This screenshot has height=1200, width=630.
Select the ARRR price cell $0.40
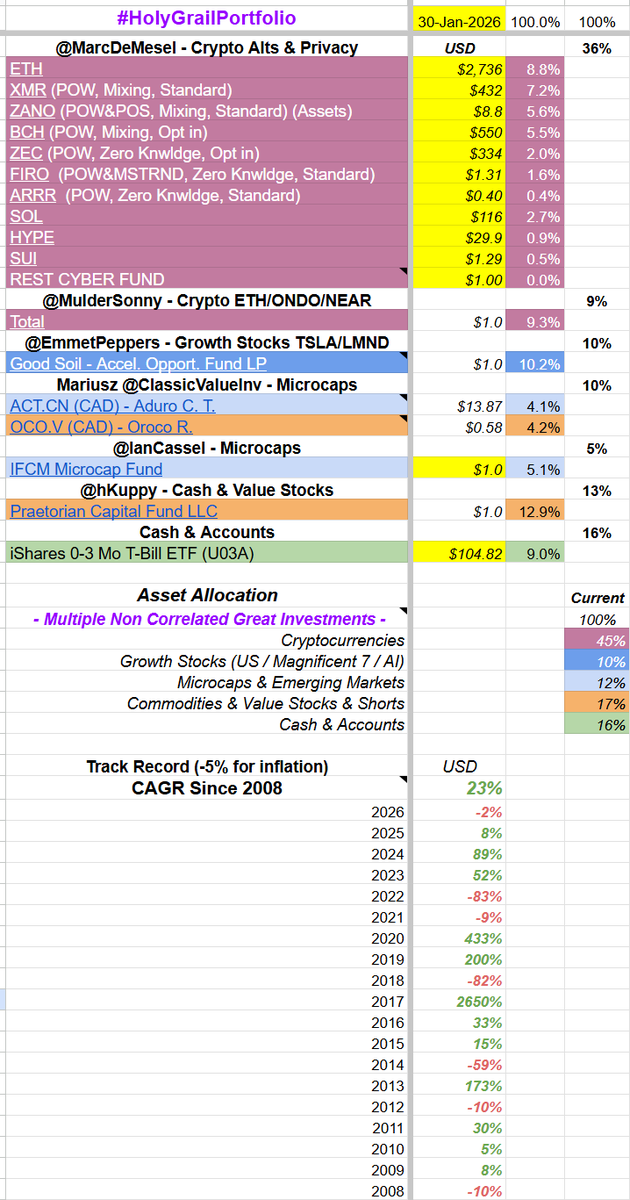(460, 195)
